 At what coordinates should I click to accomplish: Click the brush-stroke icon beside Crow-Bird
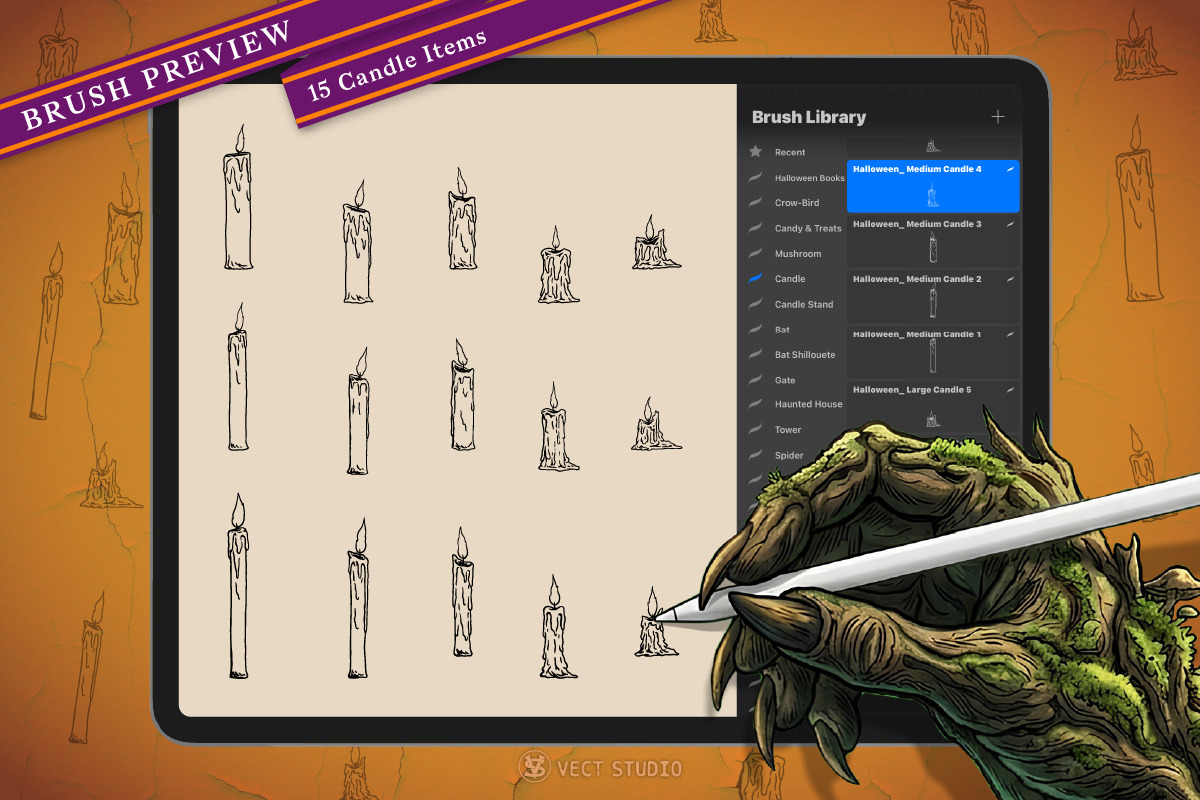pyautogui.click(x=756, y=203)
